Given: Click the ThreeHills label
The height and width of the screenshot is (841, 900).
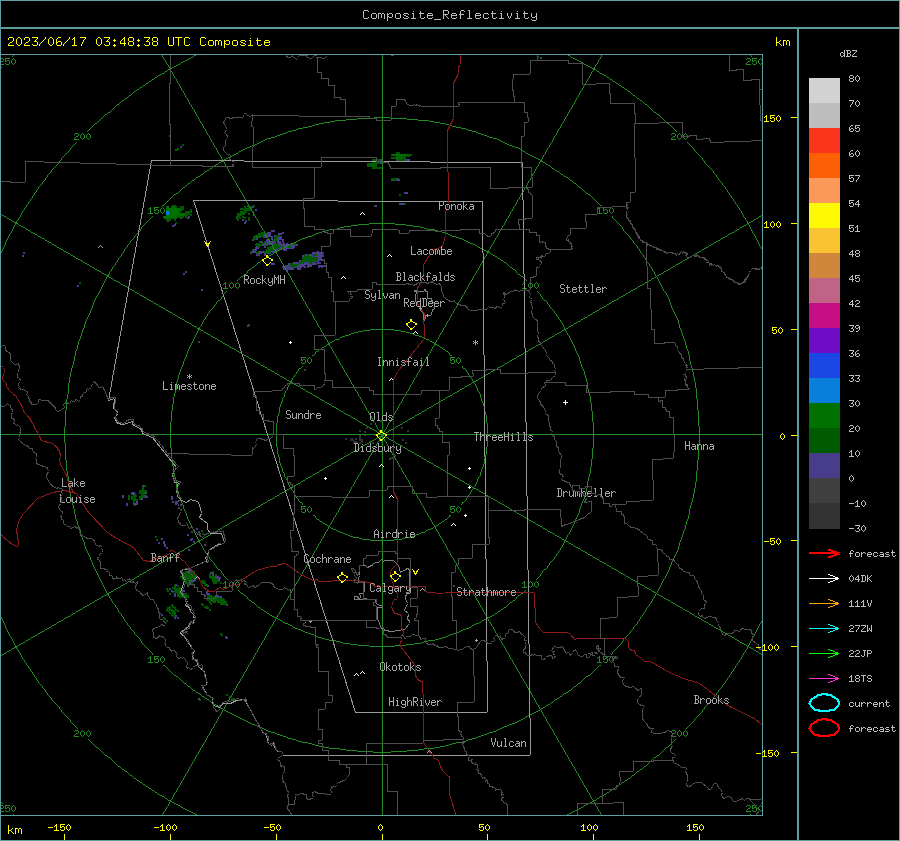Looking at the screenshot, I should point(503,437).
